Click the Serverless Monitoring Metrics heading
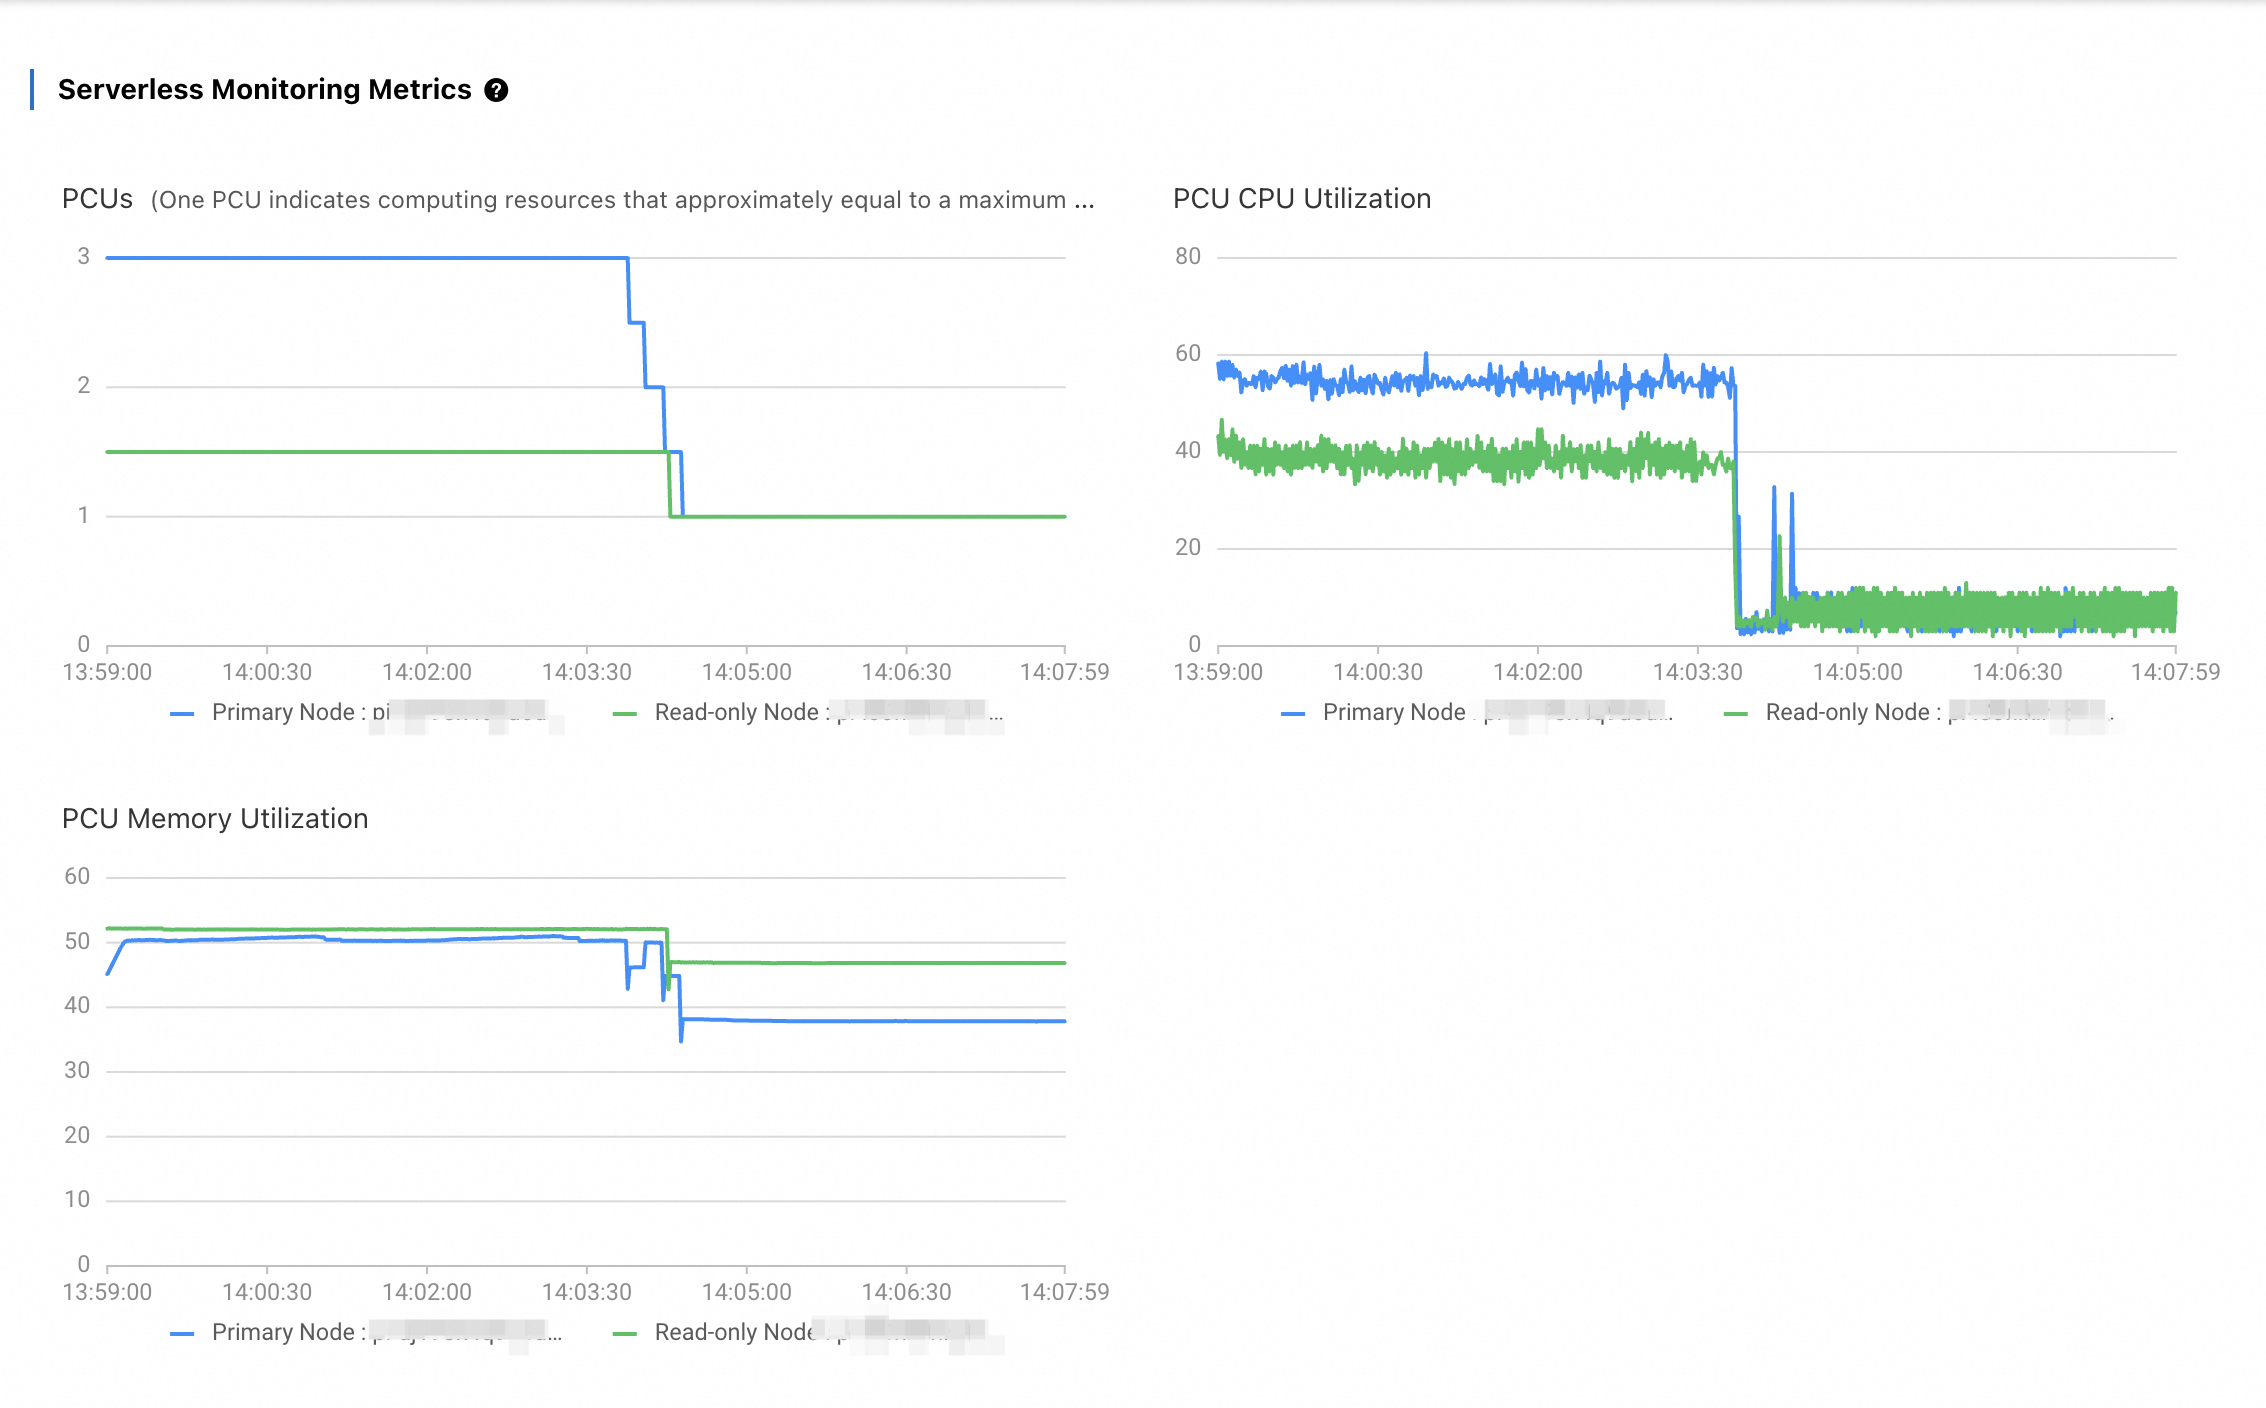The image size is (2266, 1408). click(x=264, y=90)
